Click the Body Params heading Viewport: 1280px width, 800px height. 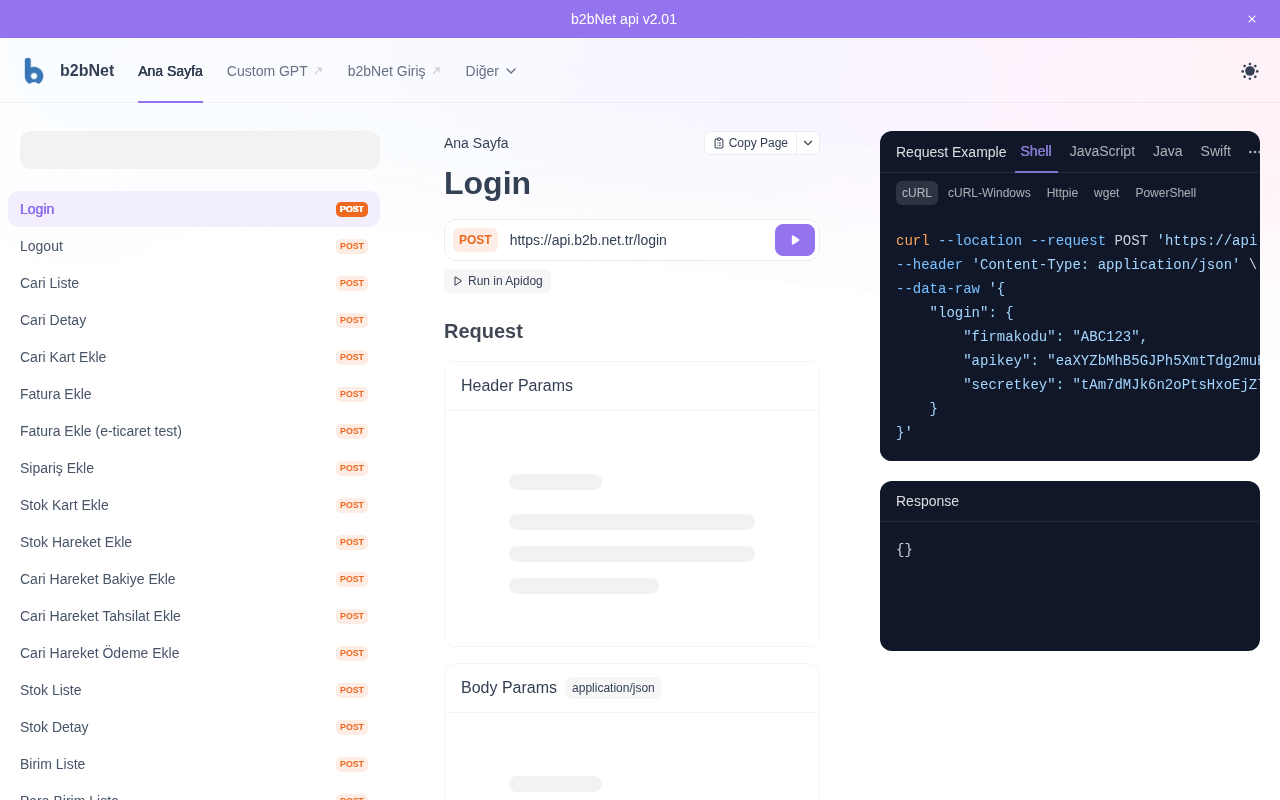509,688
